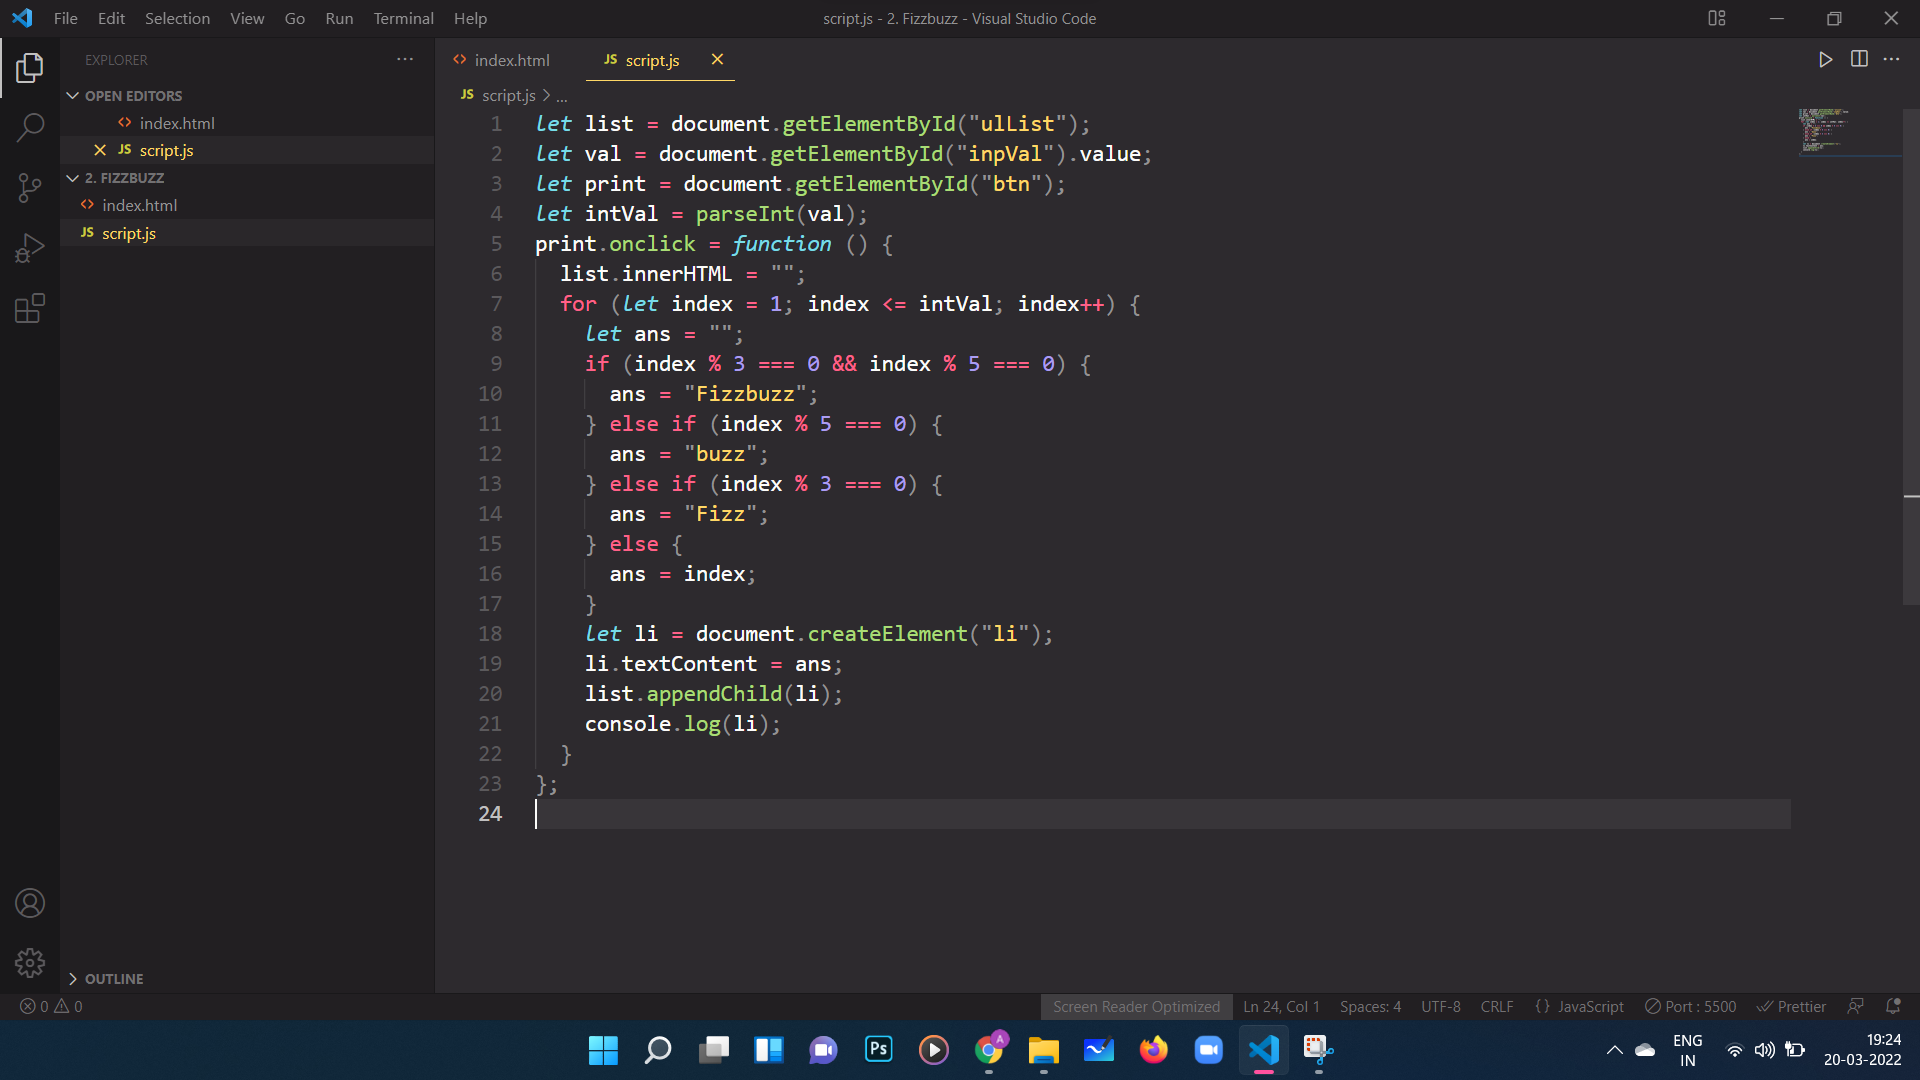Open the Run menu
Screen dimensions: 1920x1080
(x=339, y=18)
